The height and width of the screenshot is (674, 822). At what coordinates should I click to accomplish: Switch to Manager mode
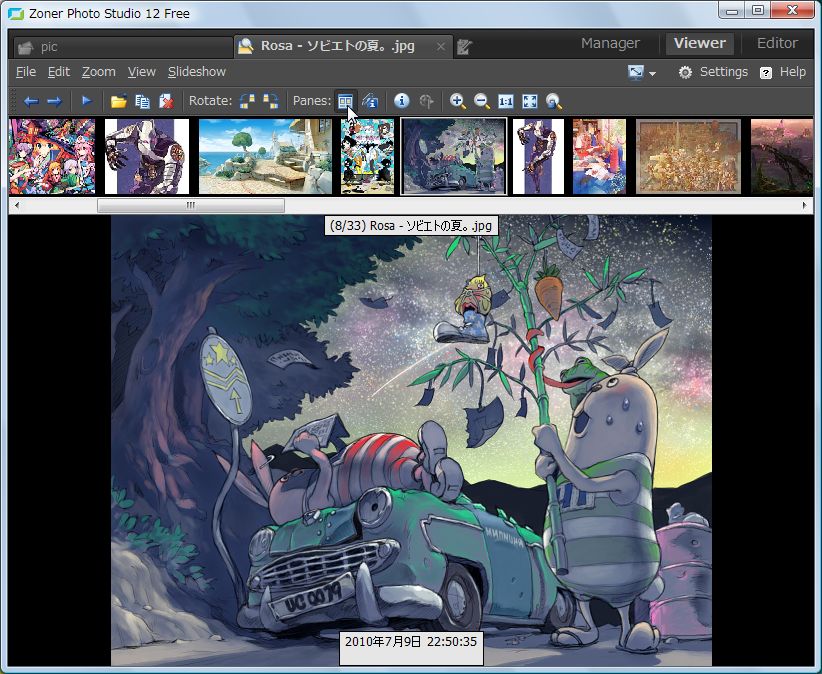click(x=610, y=43)
